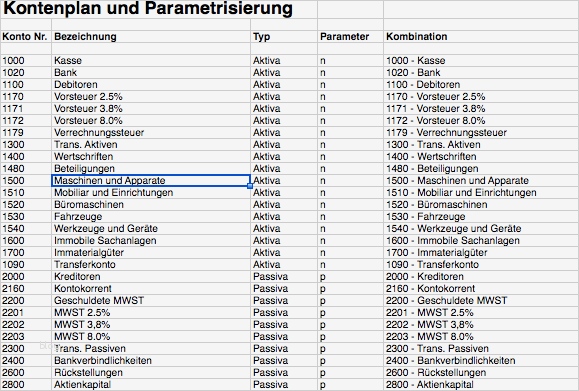579x391 pixels.
Task: Select the 'MWST 8.0%' description cell
Action: [x=151, y=336]
